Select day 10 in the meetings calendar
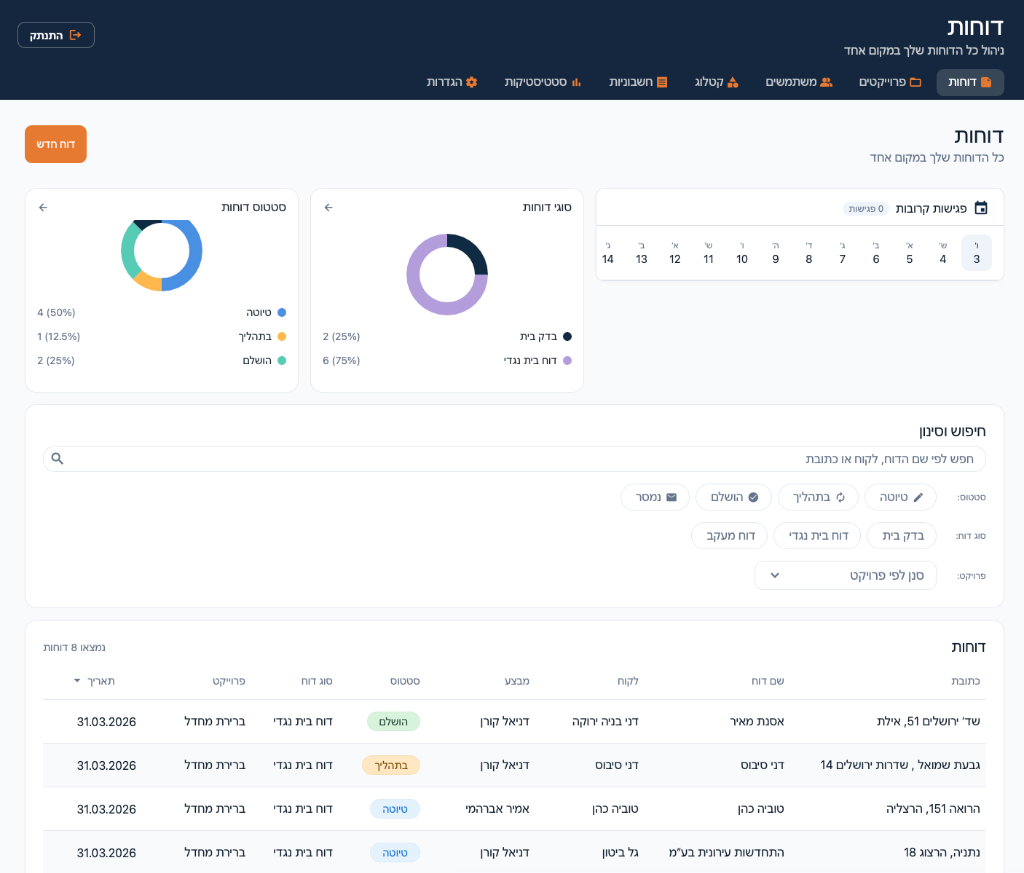1024x873 pixels. click(x=742, y=253)
